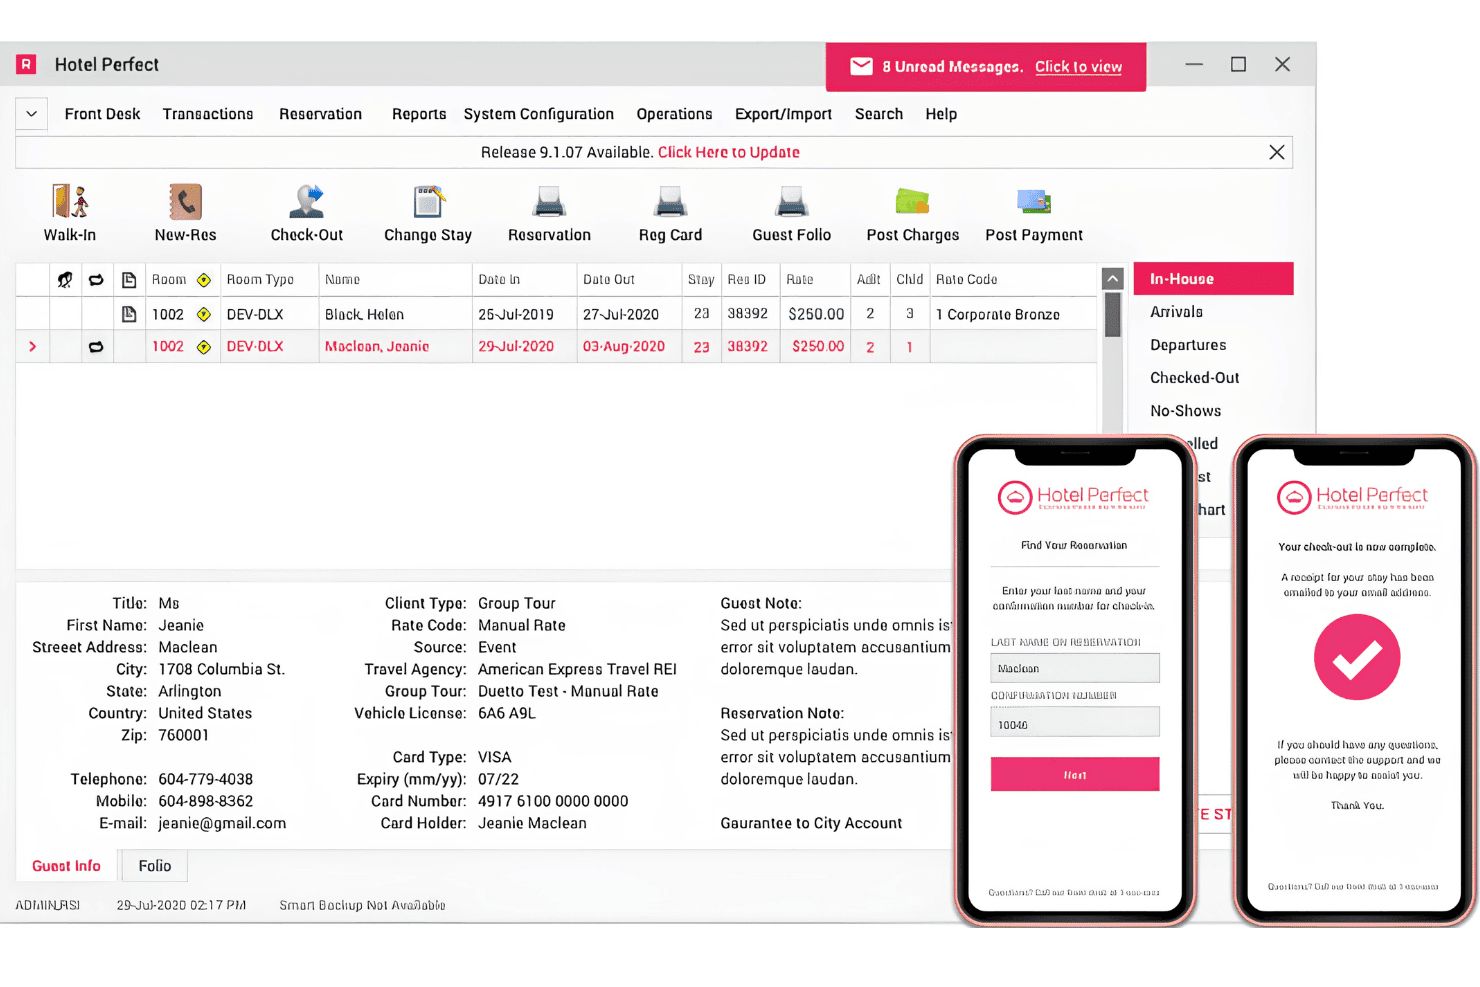Select the Black, Helen reservation name

[x=364, y=314]
